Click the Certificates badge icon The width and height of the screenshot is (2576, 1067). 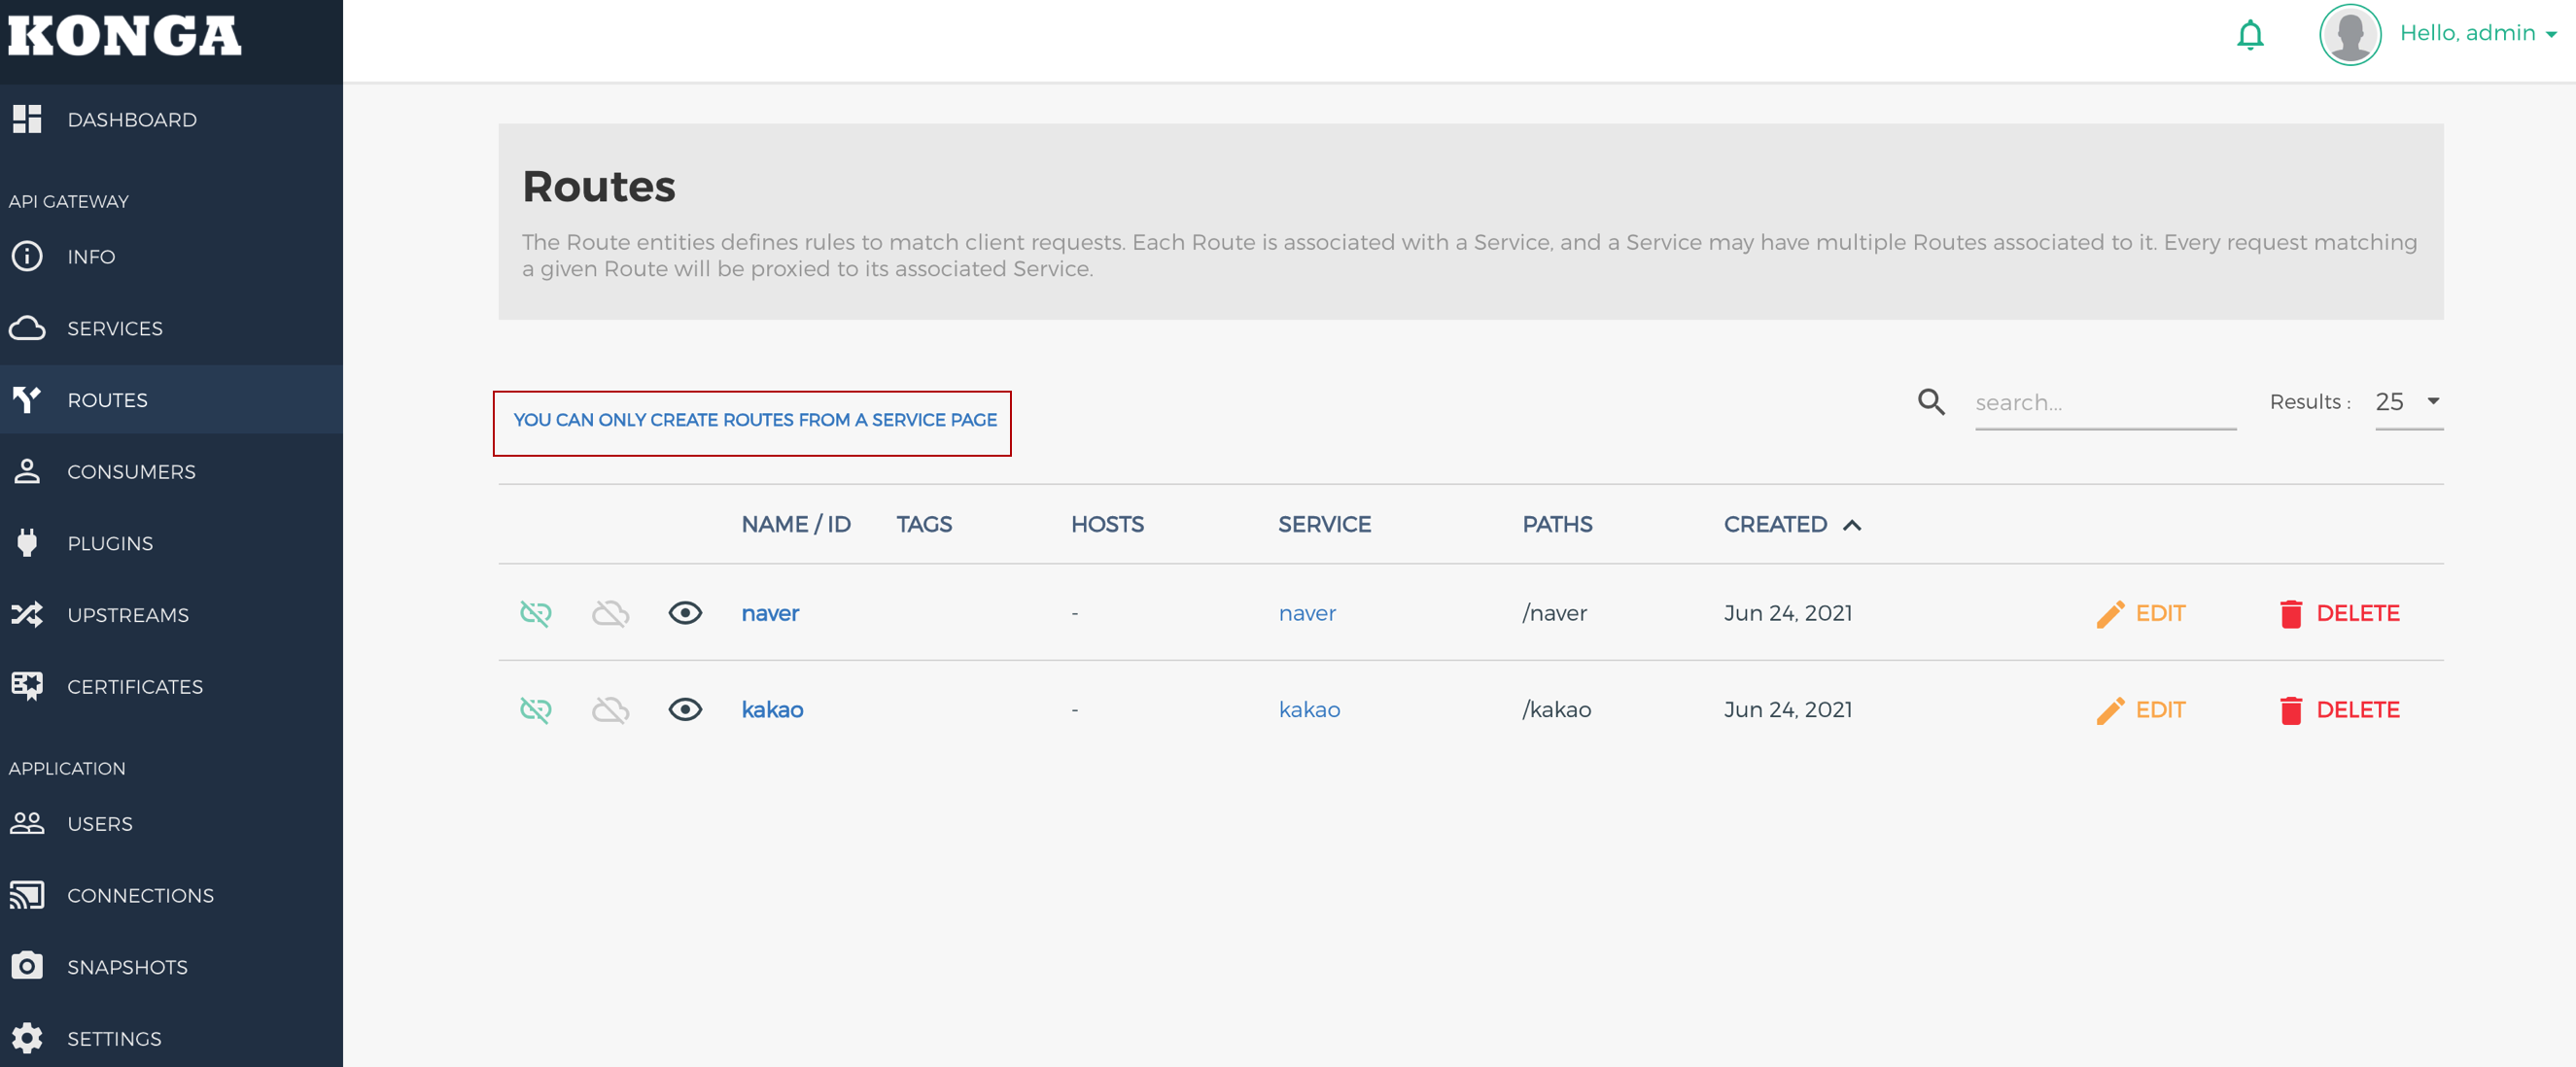pos(27,686)
